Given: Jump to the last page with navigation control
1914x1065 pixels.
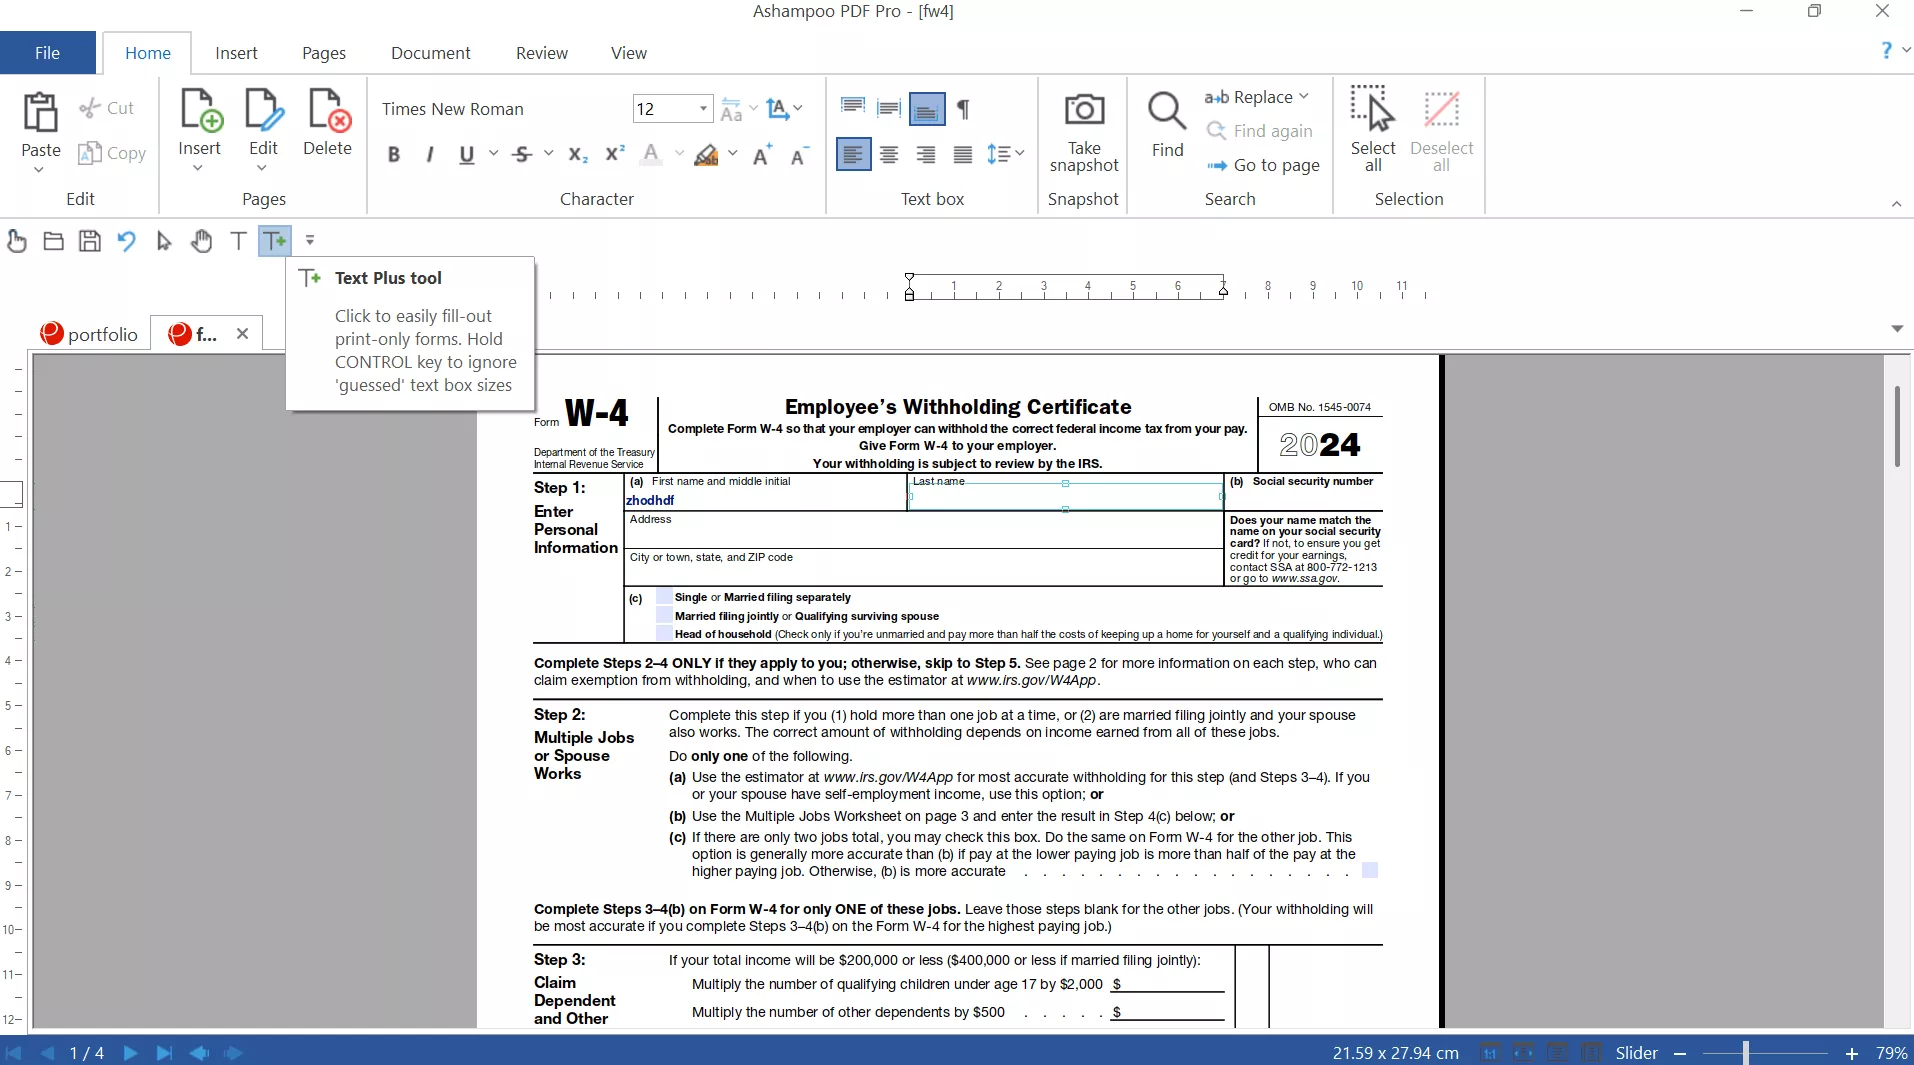Looking at the screenshot, I should [164, 1053].
